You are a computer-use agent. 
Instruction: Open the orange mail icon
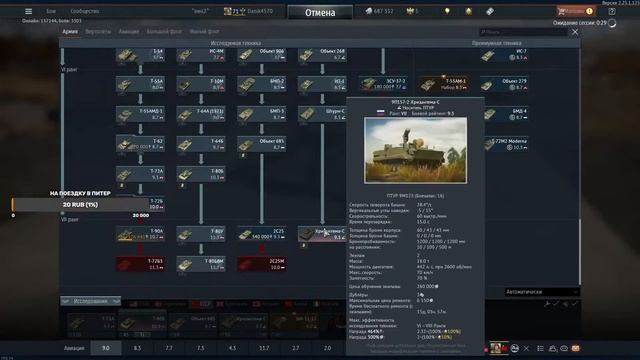(x=576, y=348)
